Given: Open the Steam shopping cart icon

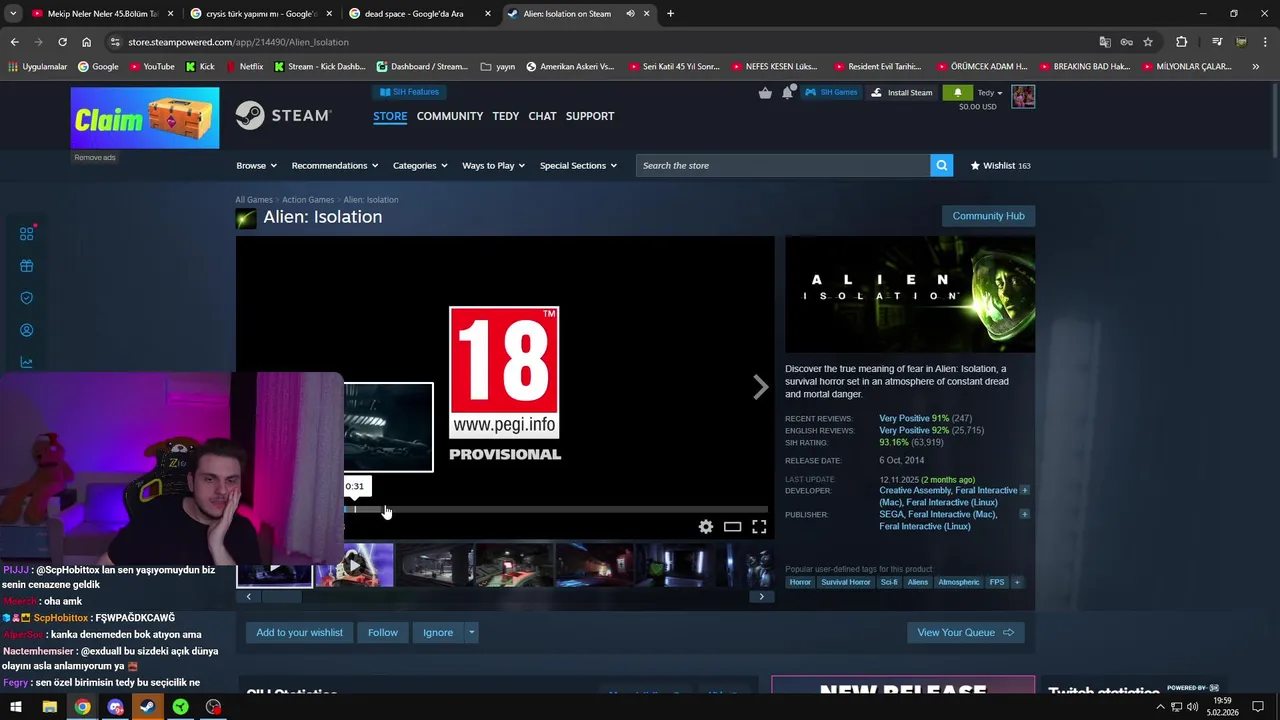Looking at the screenshot, I should [765, 93].
